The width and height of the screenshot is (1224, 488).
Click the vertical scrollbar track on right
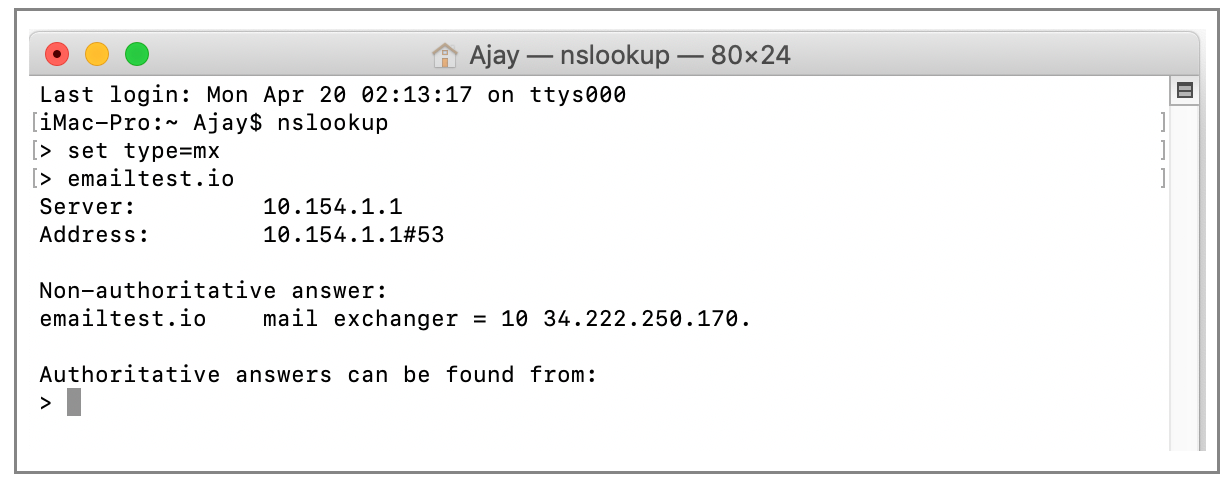point(1185,280)
